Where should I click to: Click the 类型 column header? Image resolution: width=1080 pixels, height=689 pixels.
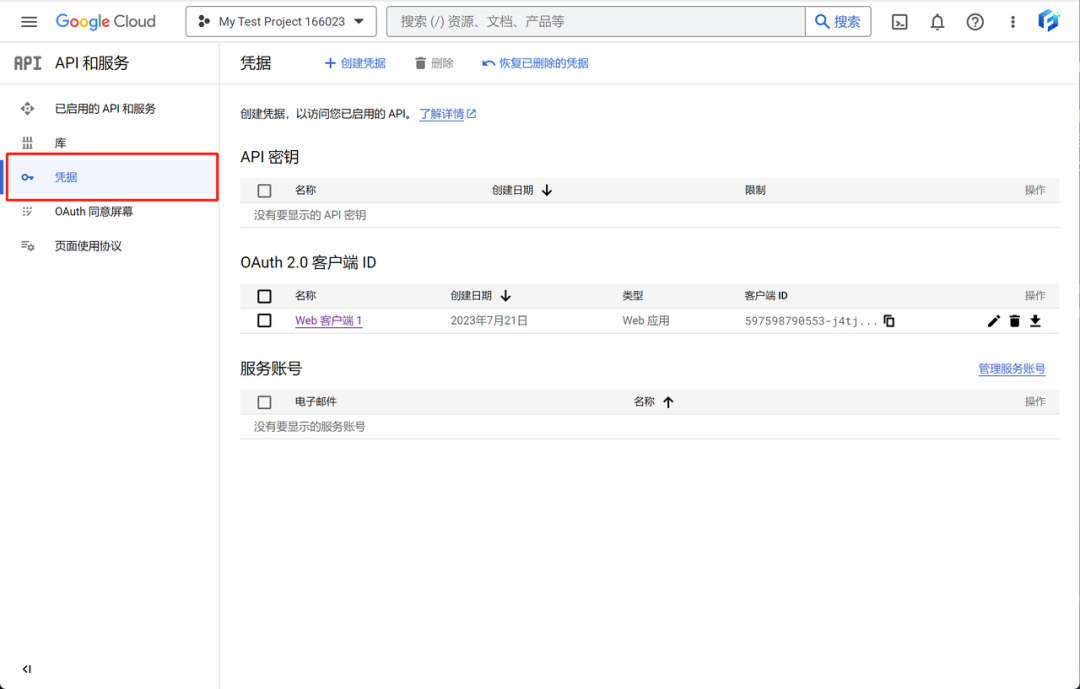633,296
